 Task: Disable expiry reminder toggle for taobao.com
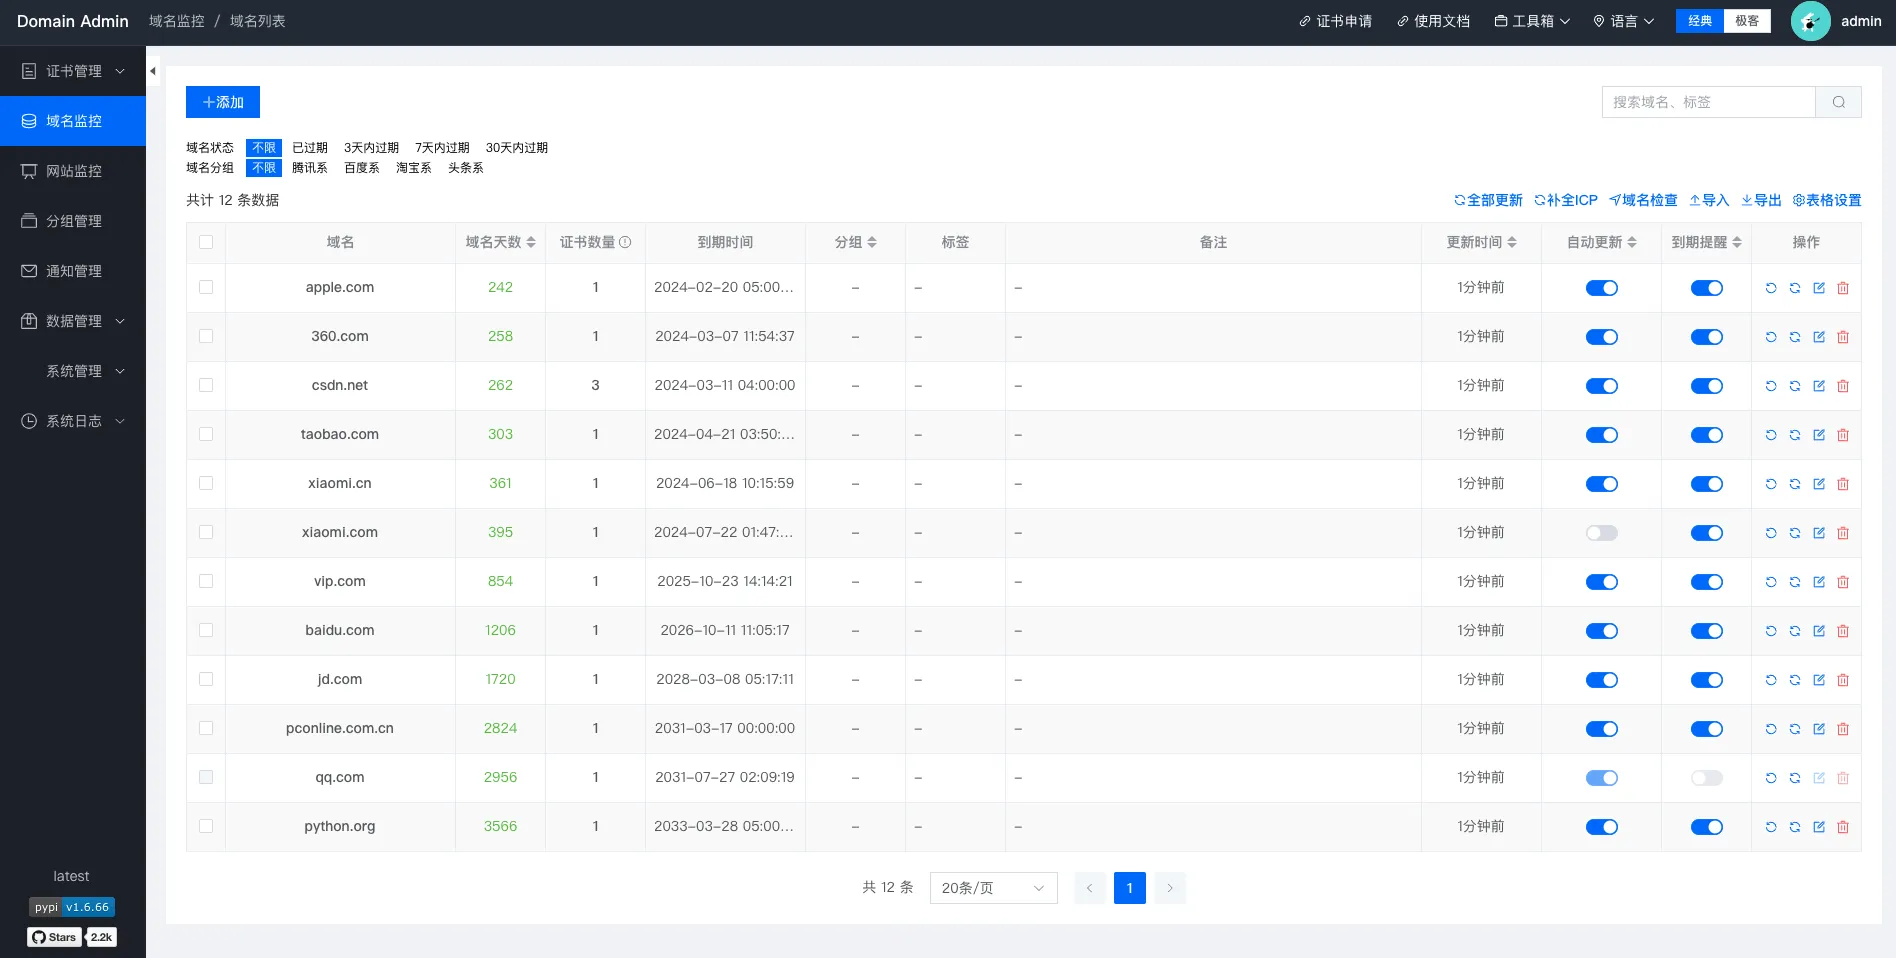pyautogui.click(x=1706, y=435)
